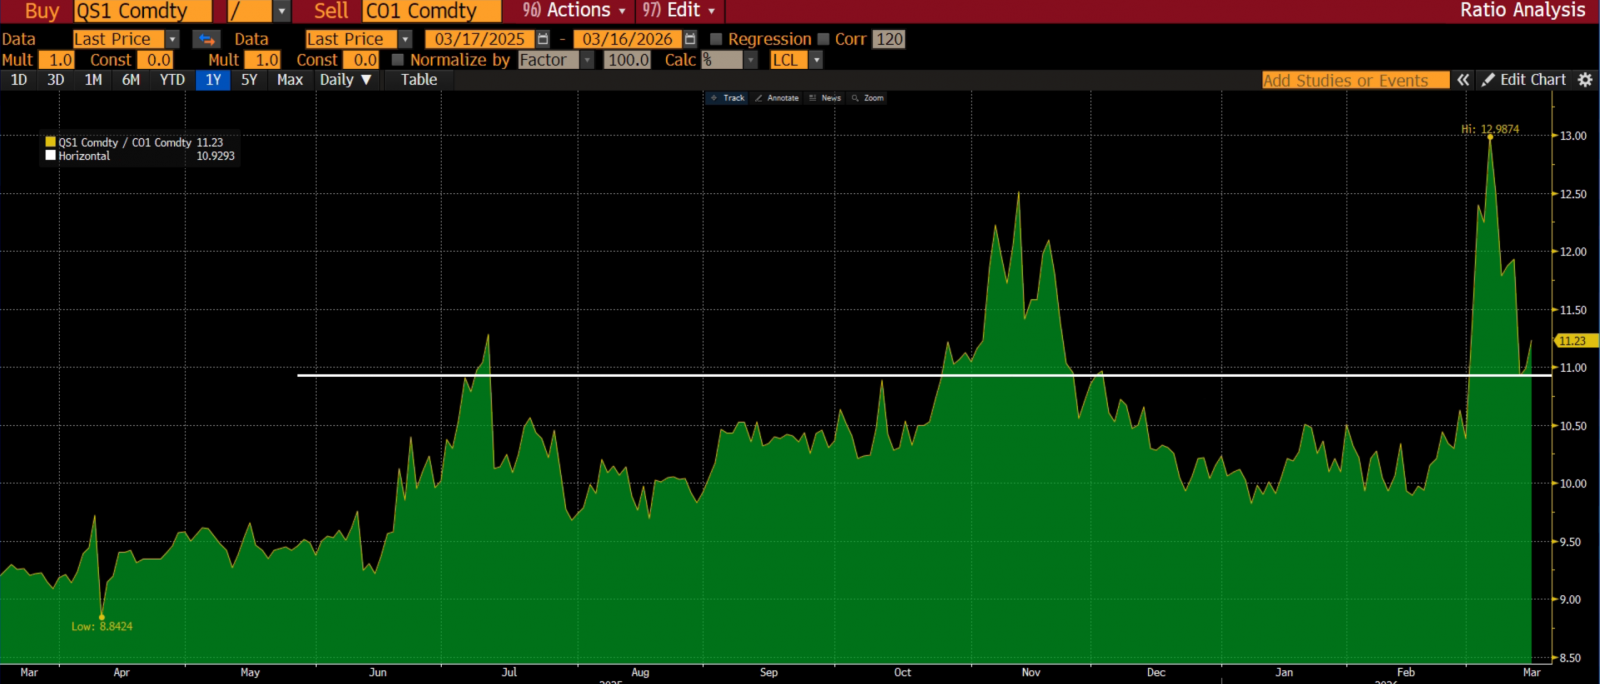Viewport: 1600px width, 684px height.
Task: Click the swap Buy/Sell securities arrows icon
Action: point(206,39)
